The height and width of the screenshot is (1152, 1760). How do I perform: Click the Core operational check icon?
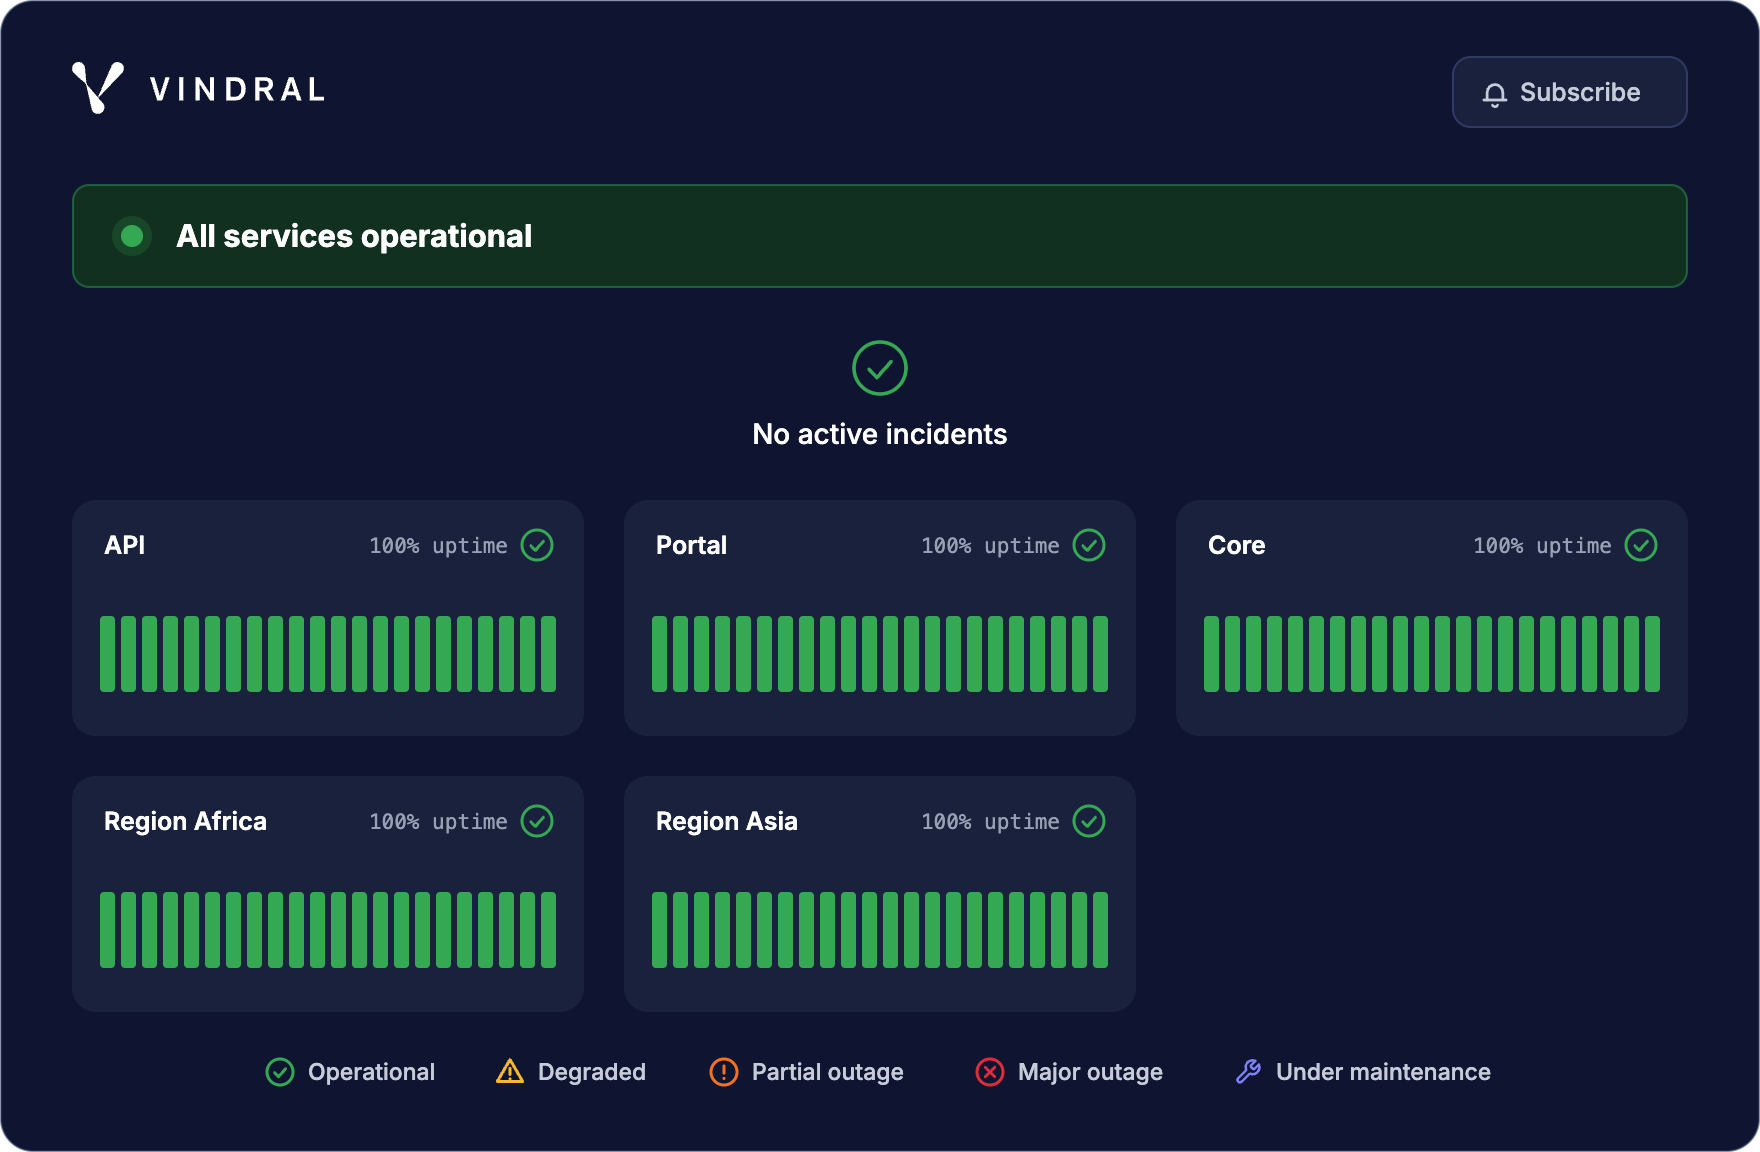point(1641,545)
